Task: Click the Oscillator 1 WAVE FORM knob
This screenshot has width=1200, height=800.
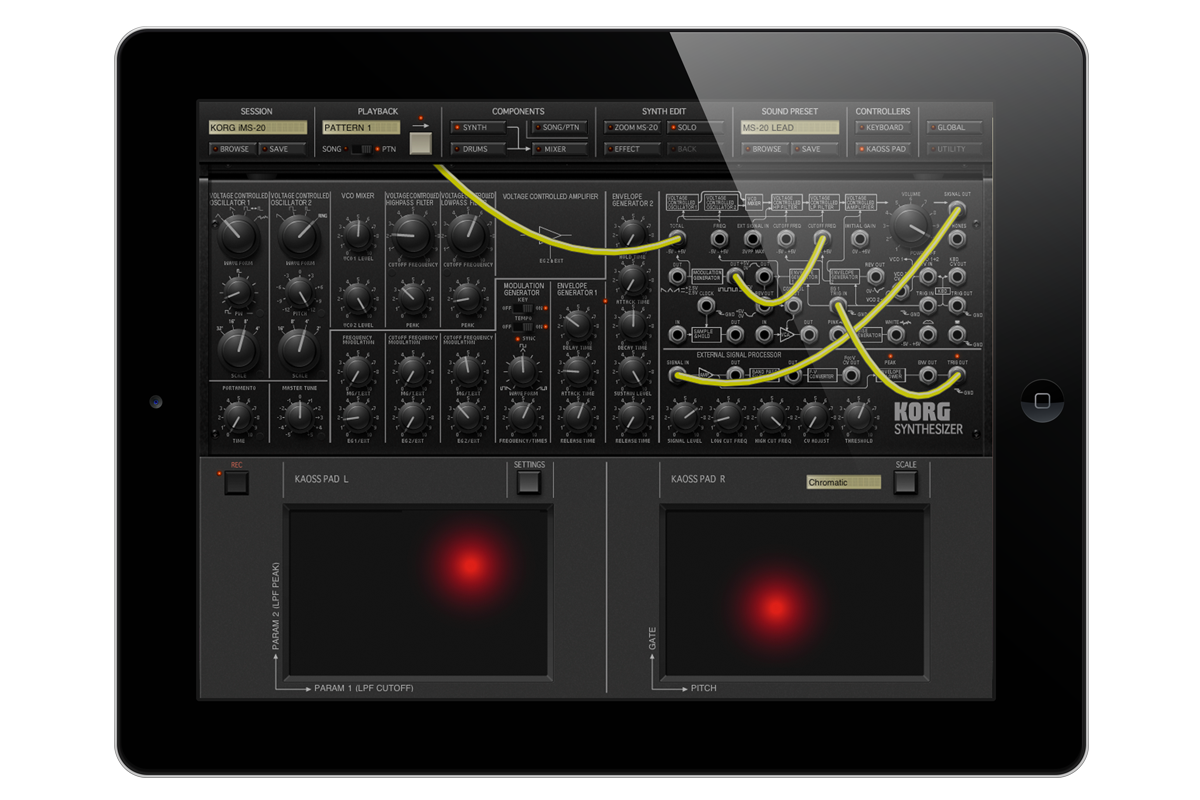Action: click(238, 236)
